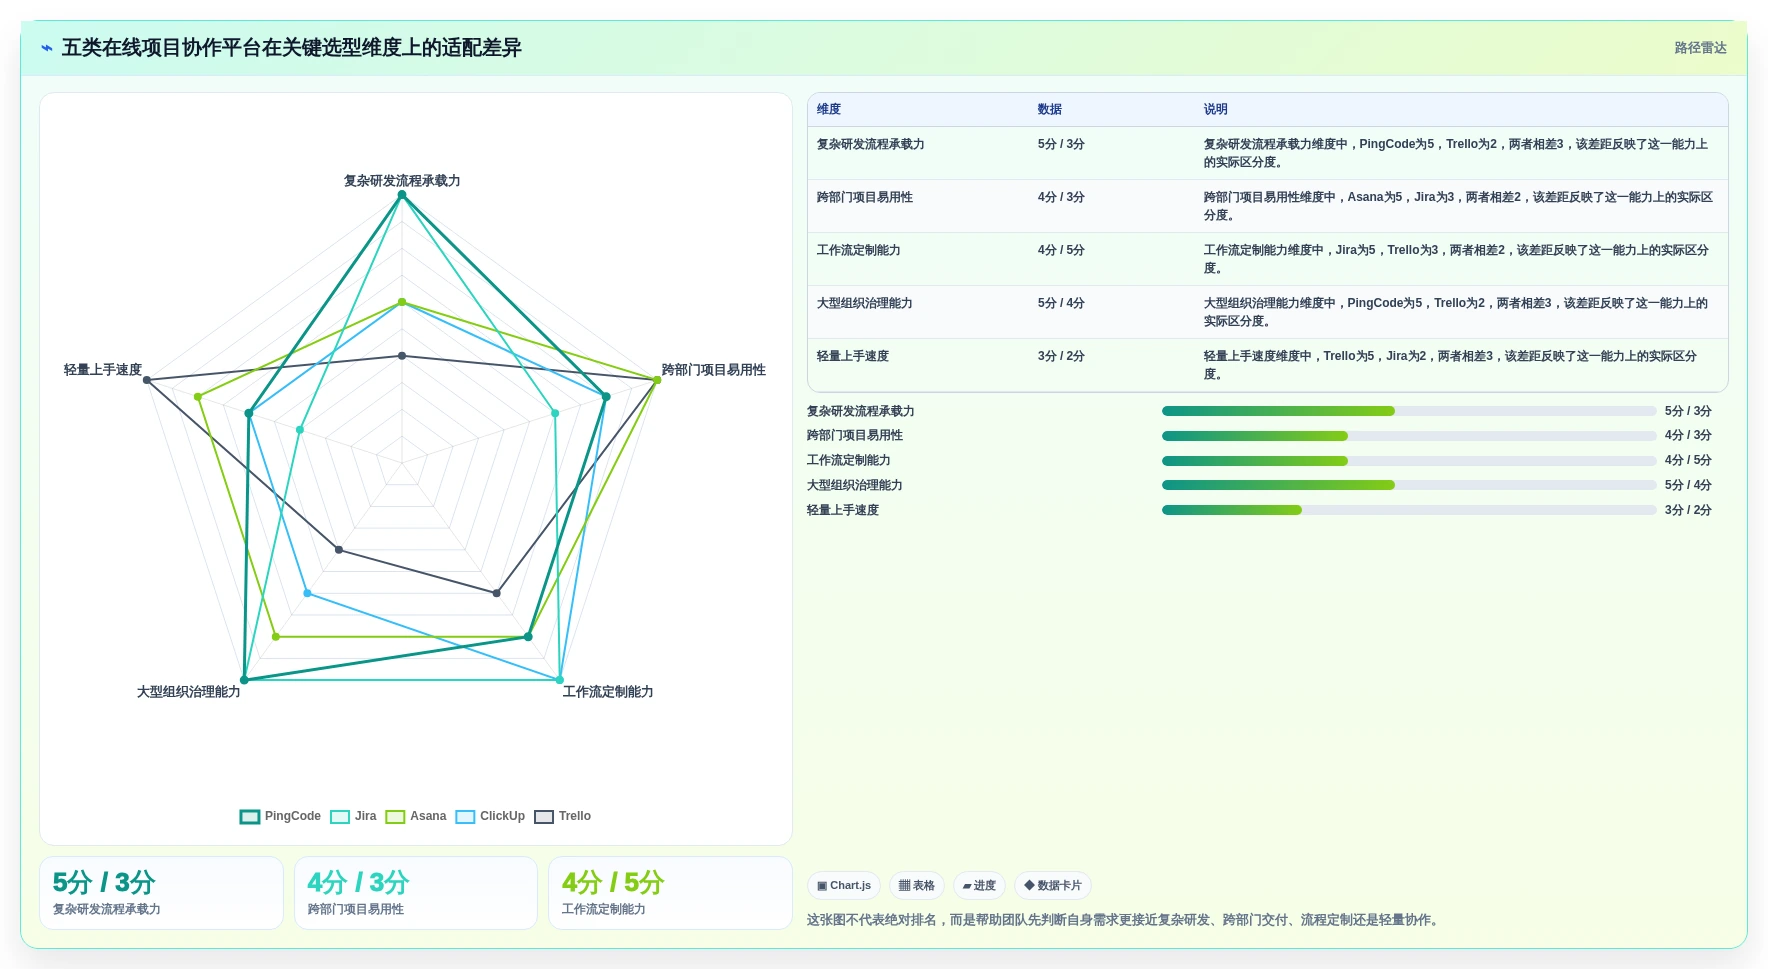Click radar axis label 跨部门项目易用性
The image size is (1768, 969).
coord(714,370)
